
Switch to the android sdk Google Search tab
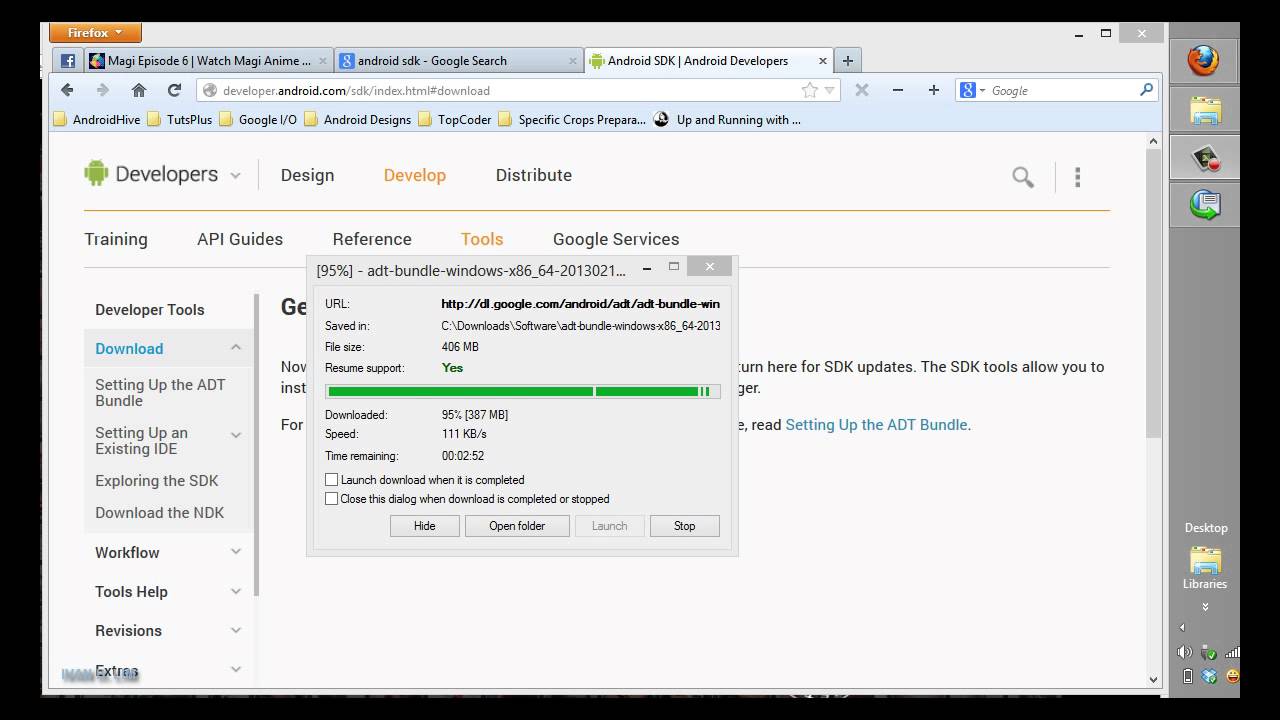click(459, 61)
